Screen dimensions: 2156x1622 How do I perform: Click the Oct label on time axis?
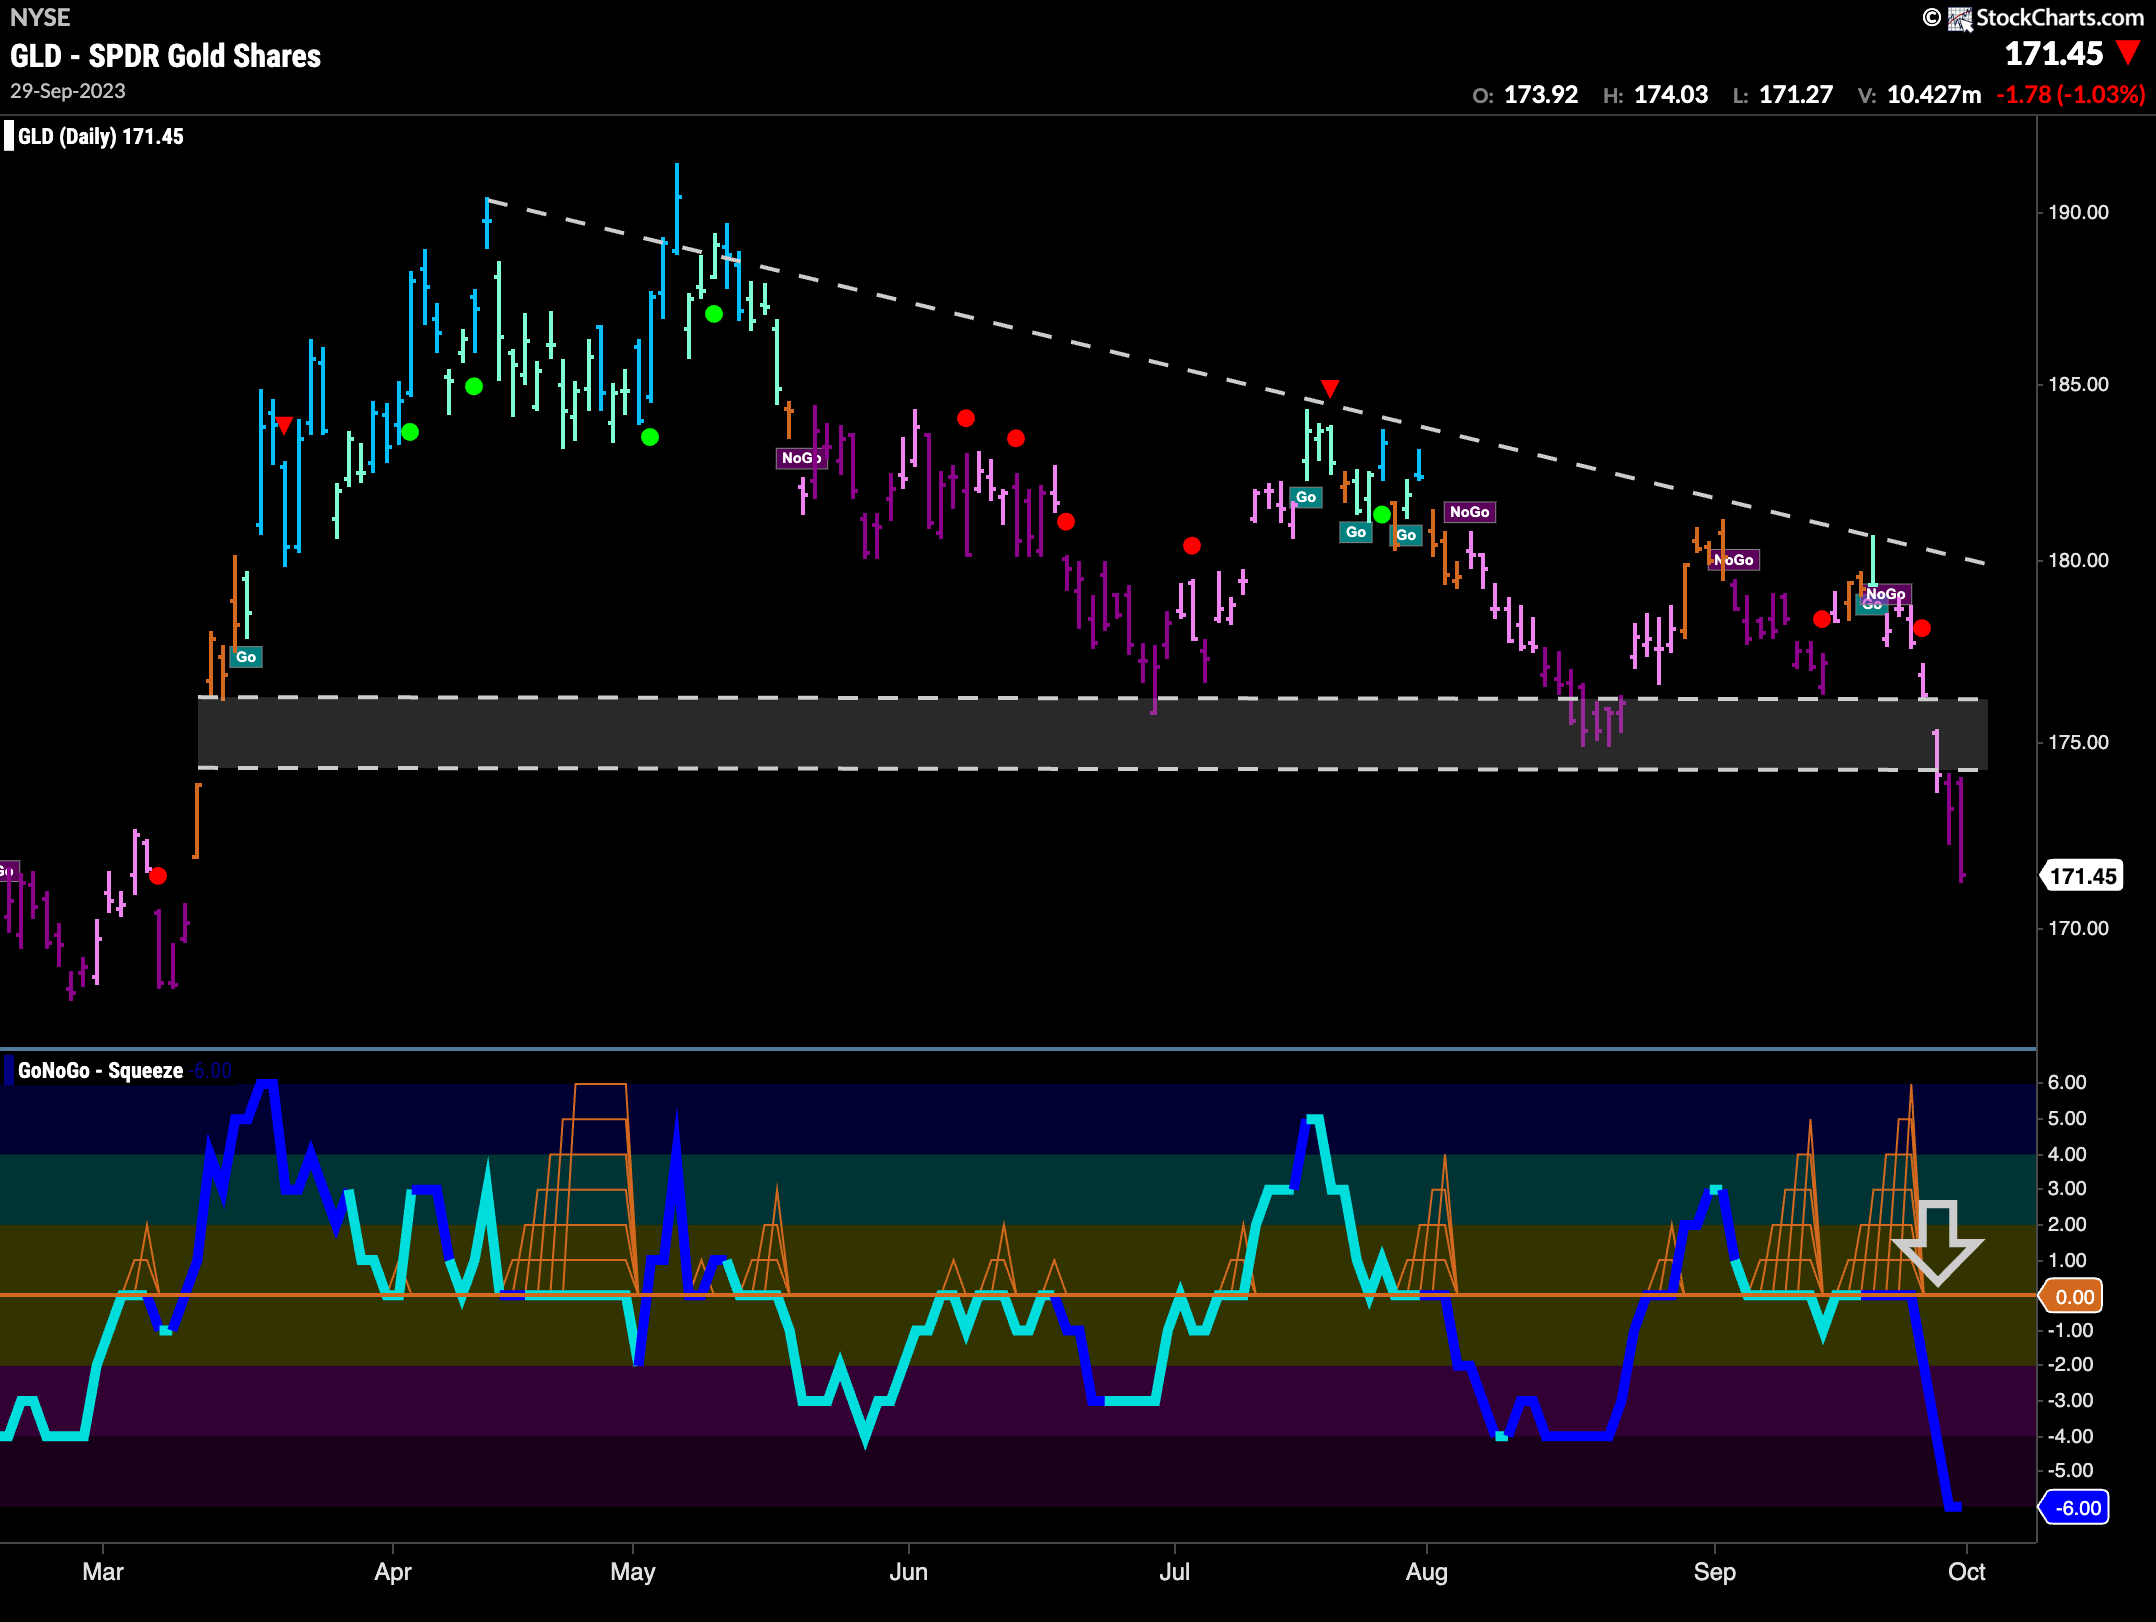coord(1967,1572)
